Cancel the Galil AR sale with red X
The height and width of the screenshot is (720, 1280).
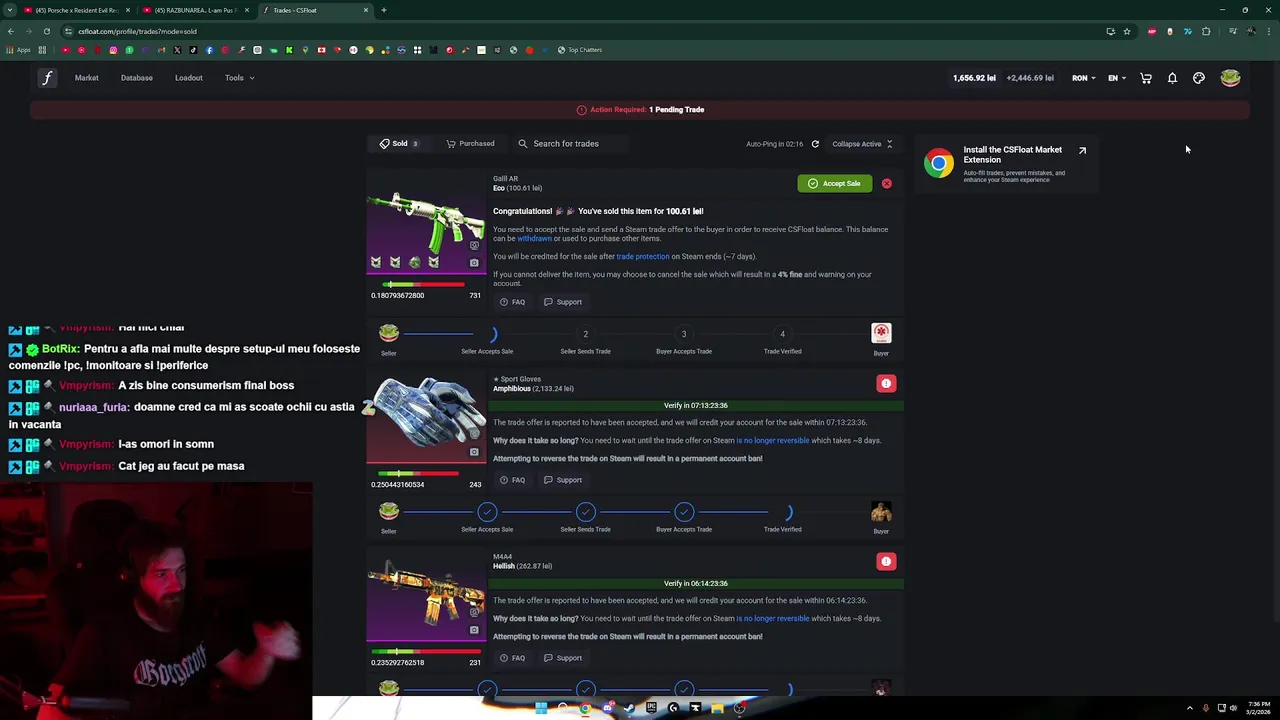coord(886,184)
